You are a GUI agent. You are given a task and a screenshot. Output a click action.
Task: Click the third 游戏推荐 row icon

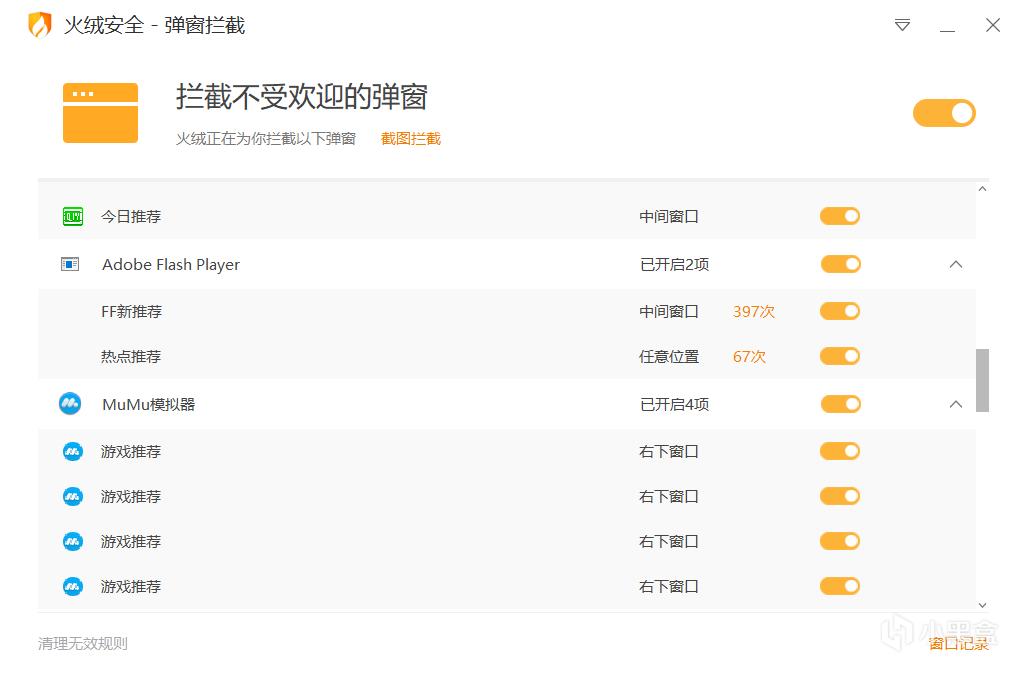coord(71,541)
